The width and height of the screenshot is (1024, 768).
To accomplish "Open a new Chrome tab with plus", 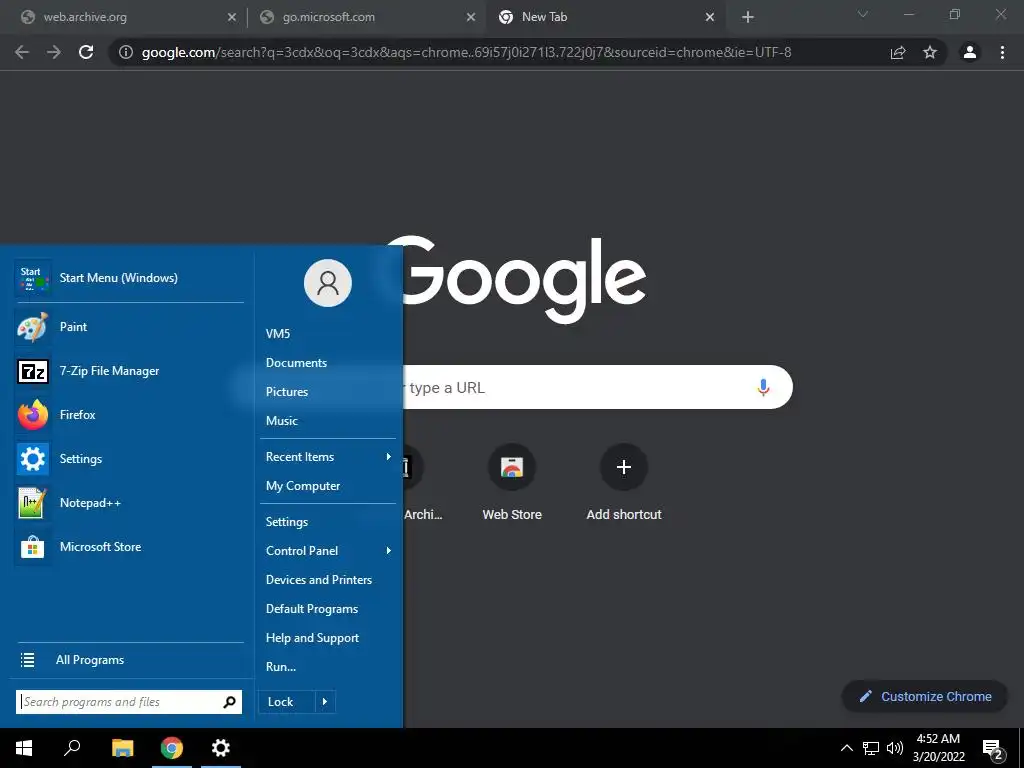I will tap(748, 17).
